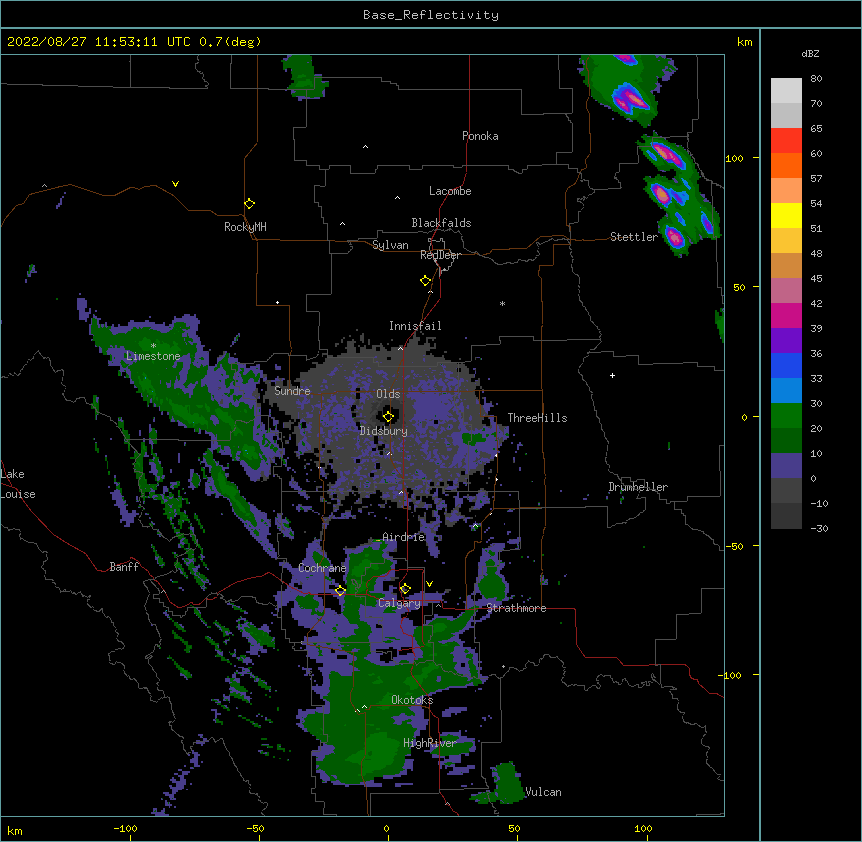Viewport: 862px width, 842px height.
Task: Select the -30 value on the dBZ legend
Action: [x=819, y=528]
